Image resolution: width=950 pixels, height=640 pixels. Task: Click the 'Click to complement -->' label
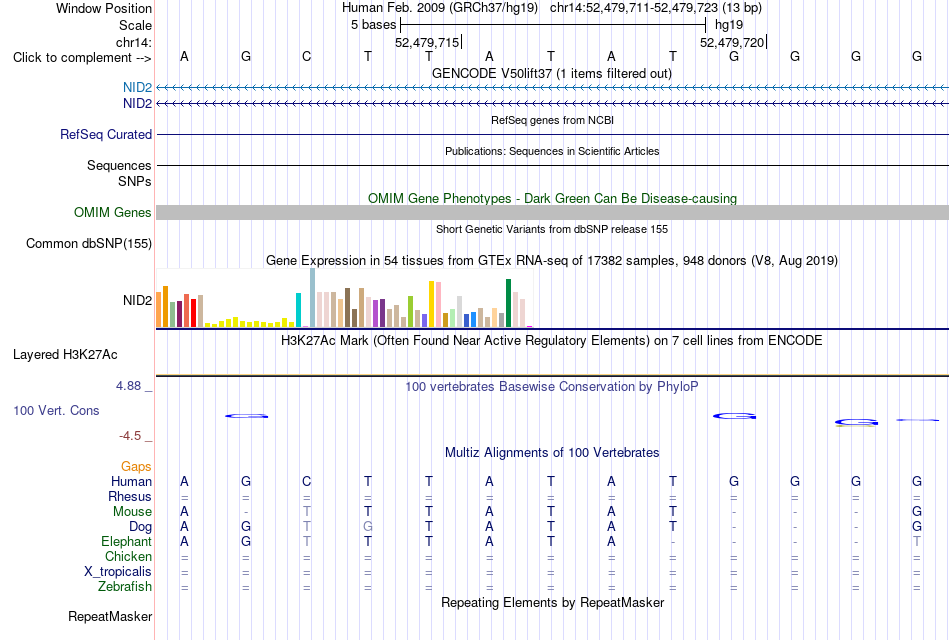pos(82,58)
